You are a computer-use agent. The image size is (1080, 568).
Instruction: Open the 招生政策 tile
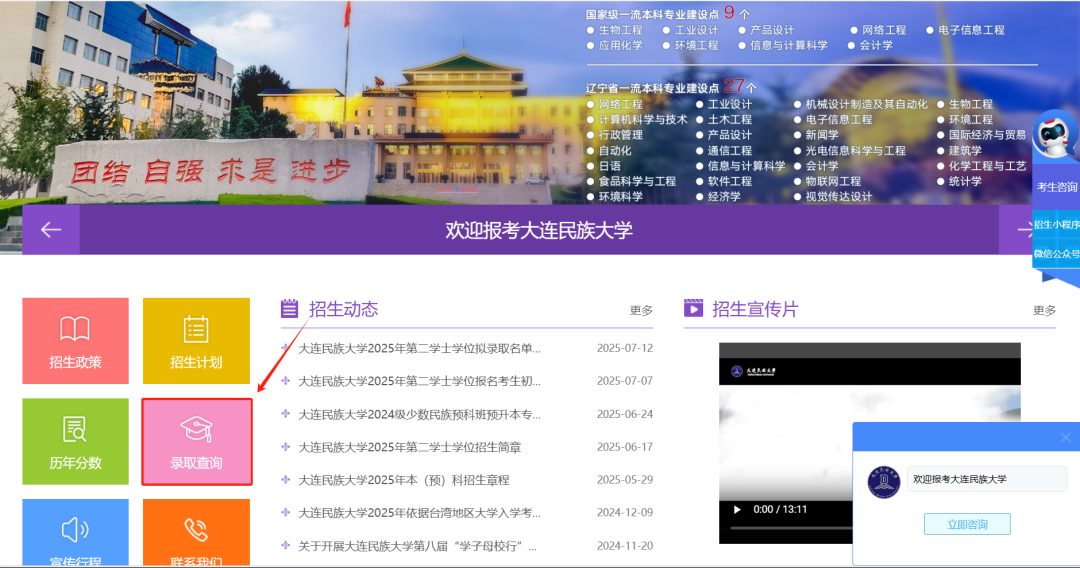coord(75,341)
